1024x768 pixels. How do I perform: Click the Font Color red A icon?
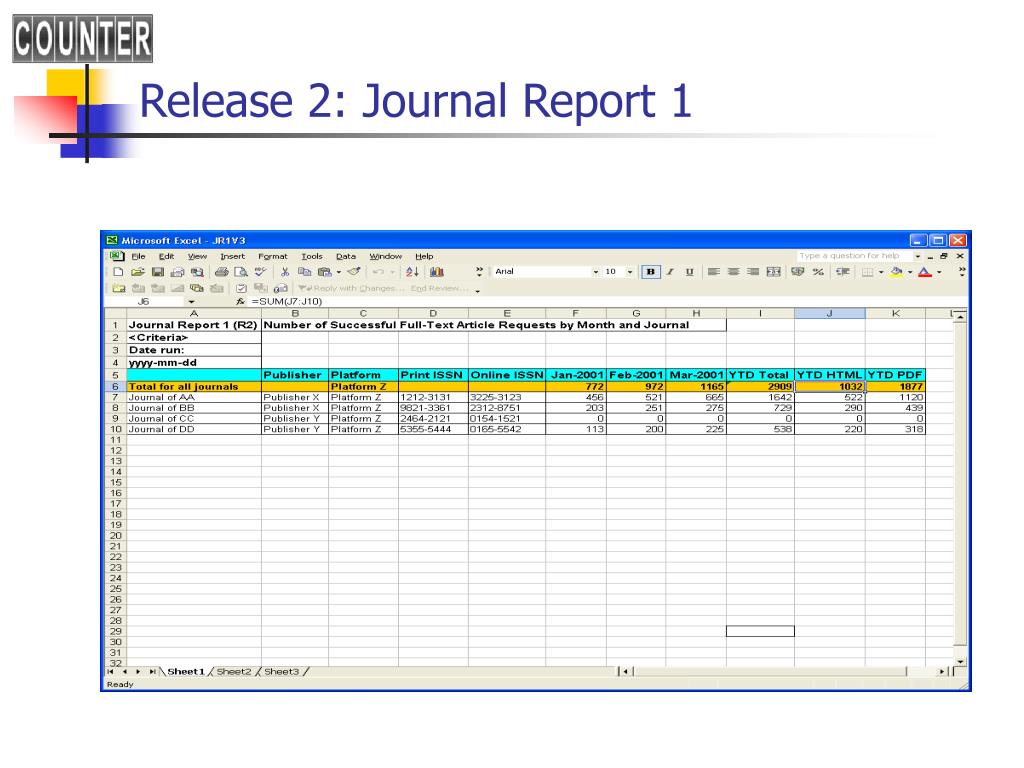tap(925, 272)
